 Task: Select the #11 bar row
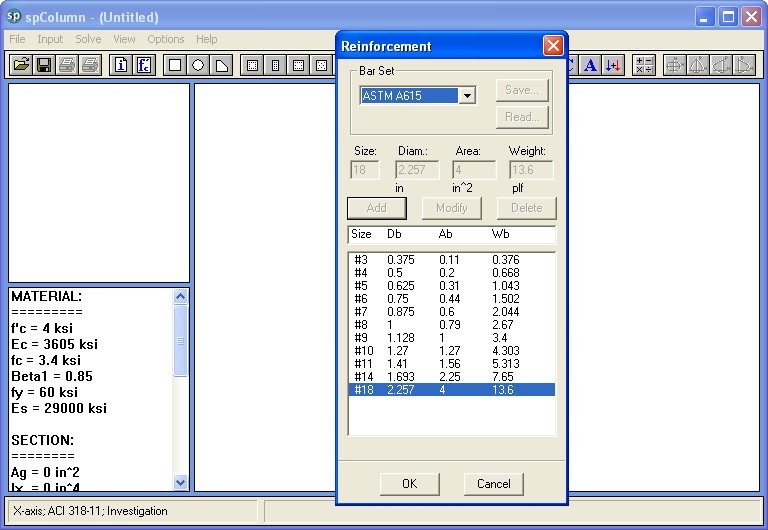(452, 363)
